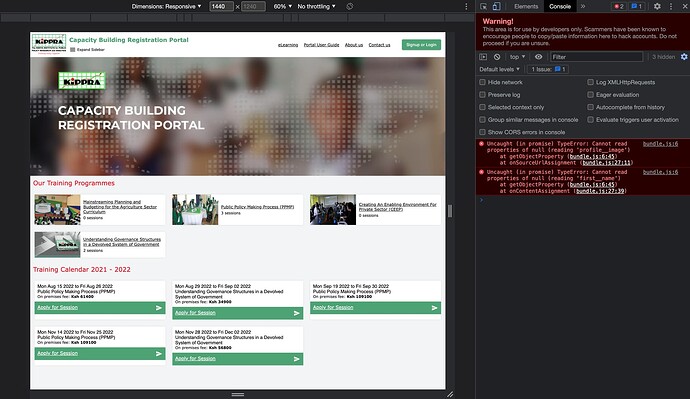The width and height of the screenshot is (690, 399).
Task: Check Evaluate triggers user activation
Action: [591, 120]
